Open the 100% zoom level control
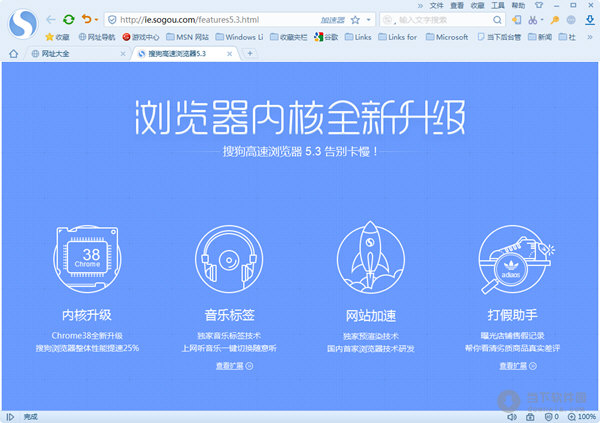Screen dimensions: 600x423 click(582, 417)
